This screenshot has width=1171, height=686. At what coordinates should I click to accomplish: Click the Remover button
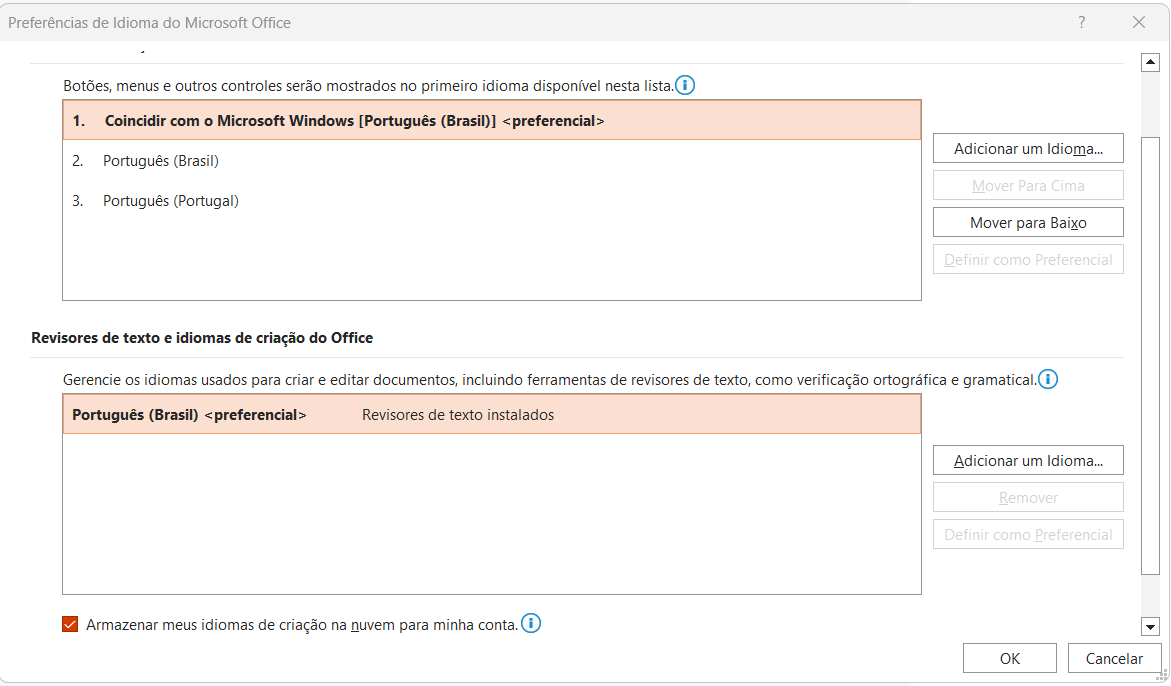(x=1028, y=497)
